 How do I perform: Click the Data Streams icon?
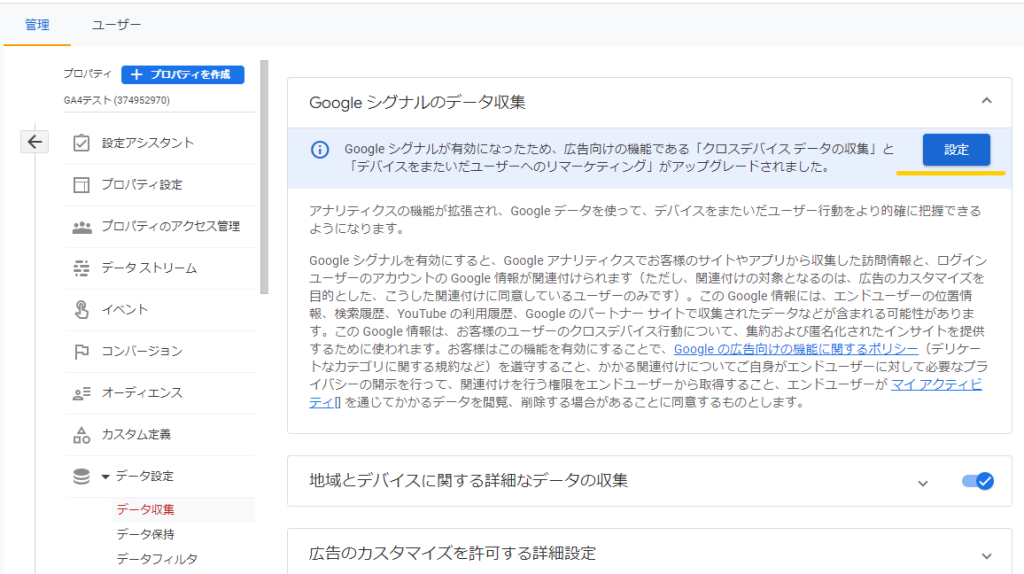81,268
